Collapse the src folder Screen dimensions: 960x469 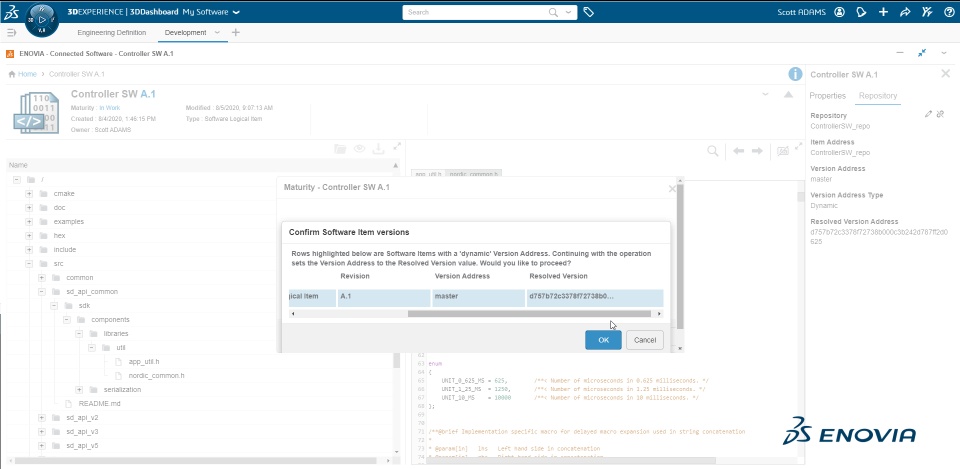tap(29, 264)
